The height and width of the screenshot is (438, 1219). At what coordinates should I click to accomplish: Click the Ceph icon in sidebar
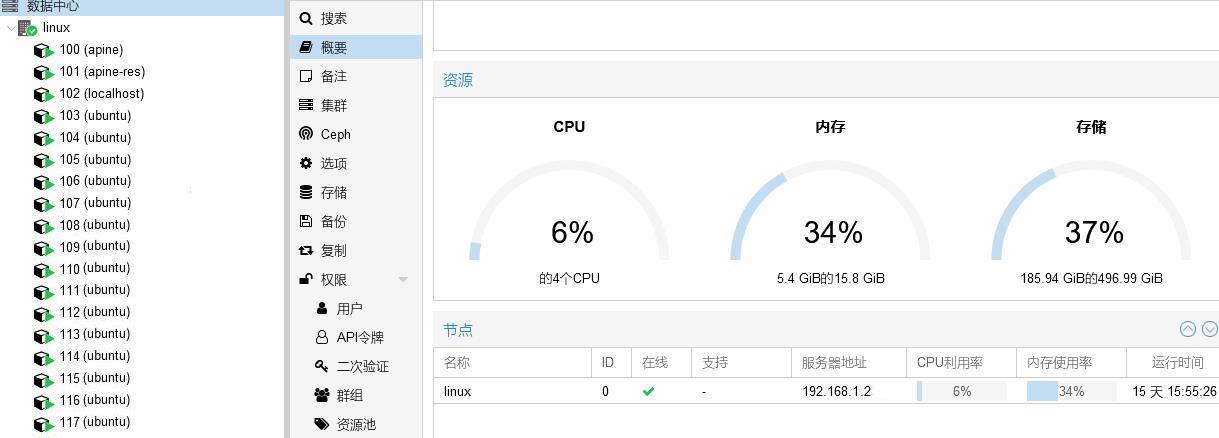click(x=306, y=134)
